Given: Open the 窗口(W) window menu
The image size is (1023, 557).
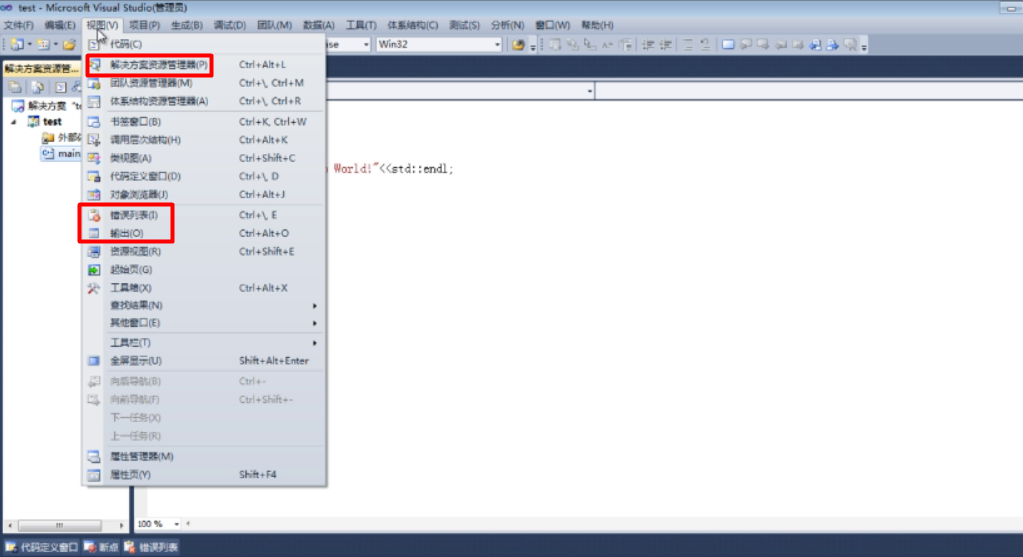Looking at the screenshot, I should 553,25.
